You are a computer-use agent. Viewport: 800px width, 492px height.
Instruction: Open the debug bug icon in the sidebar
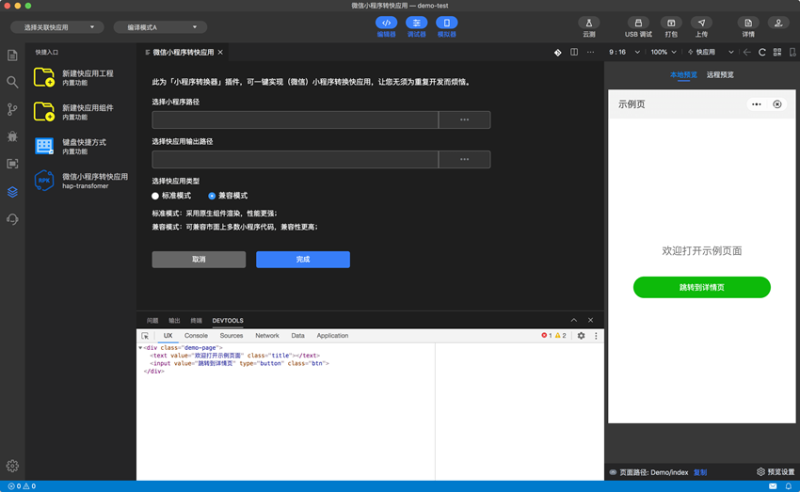point(12,136)
